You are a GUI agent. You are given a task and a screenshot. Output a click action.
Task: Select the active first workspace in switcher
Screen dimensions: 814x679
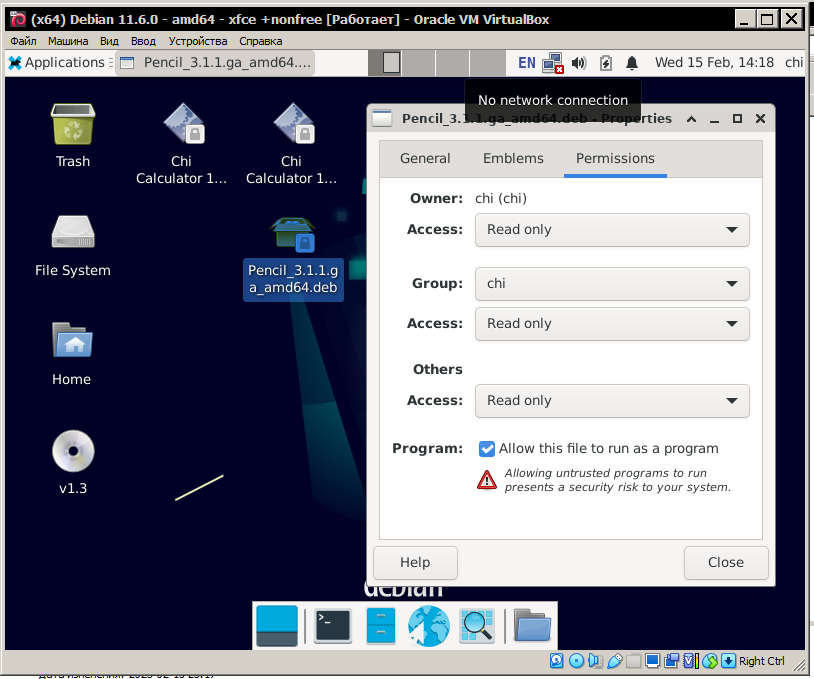point(385,63)
